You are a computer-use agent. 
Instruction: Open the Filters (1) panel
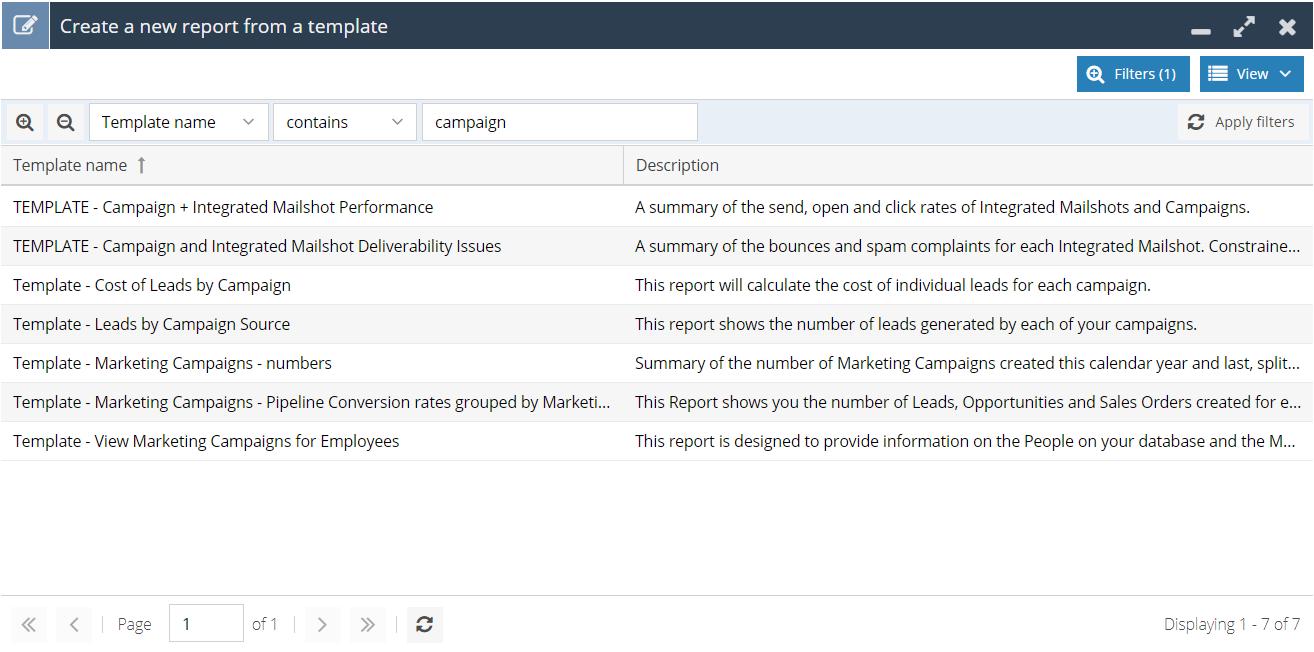coord(1133,74)
